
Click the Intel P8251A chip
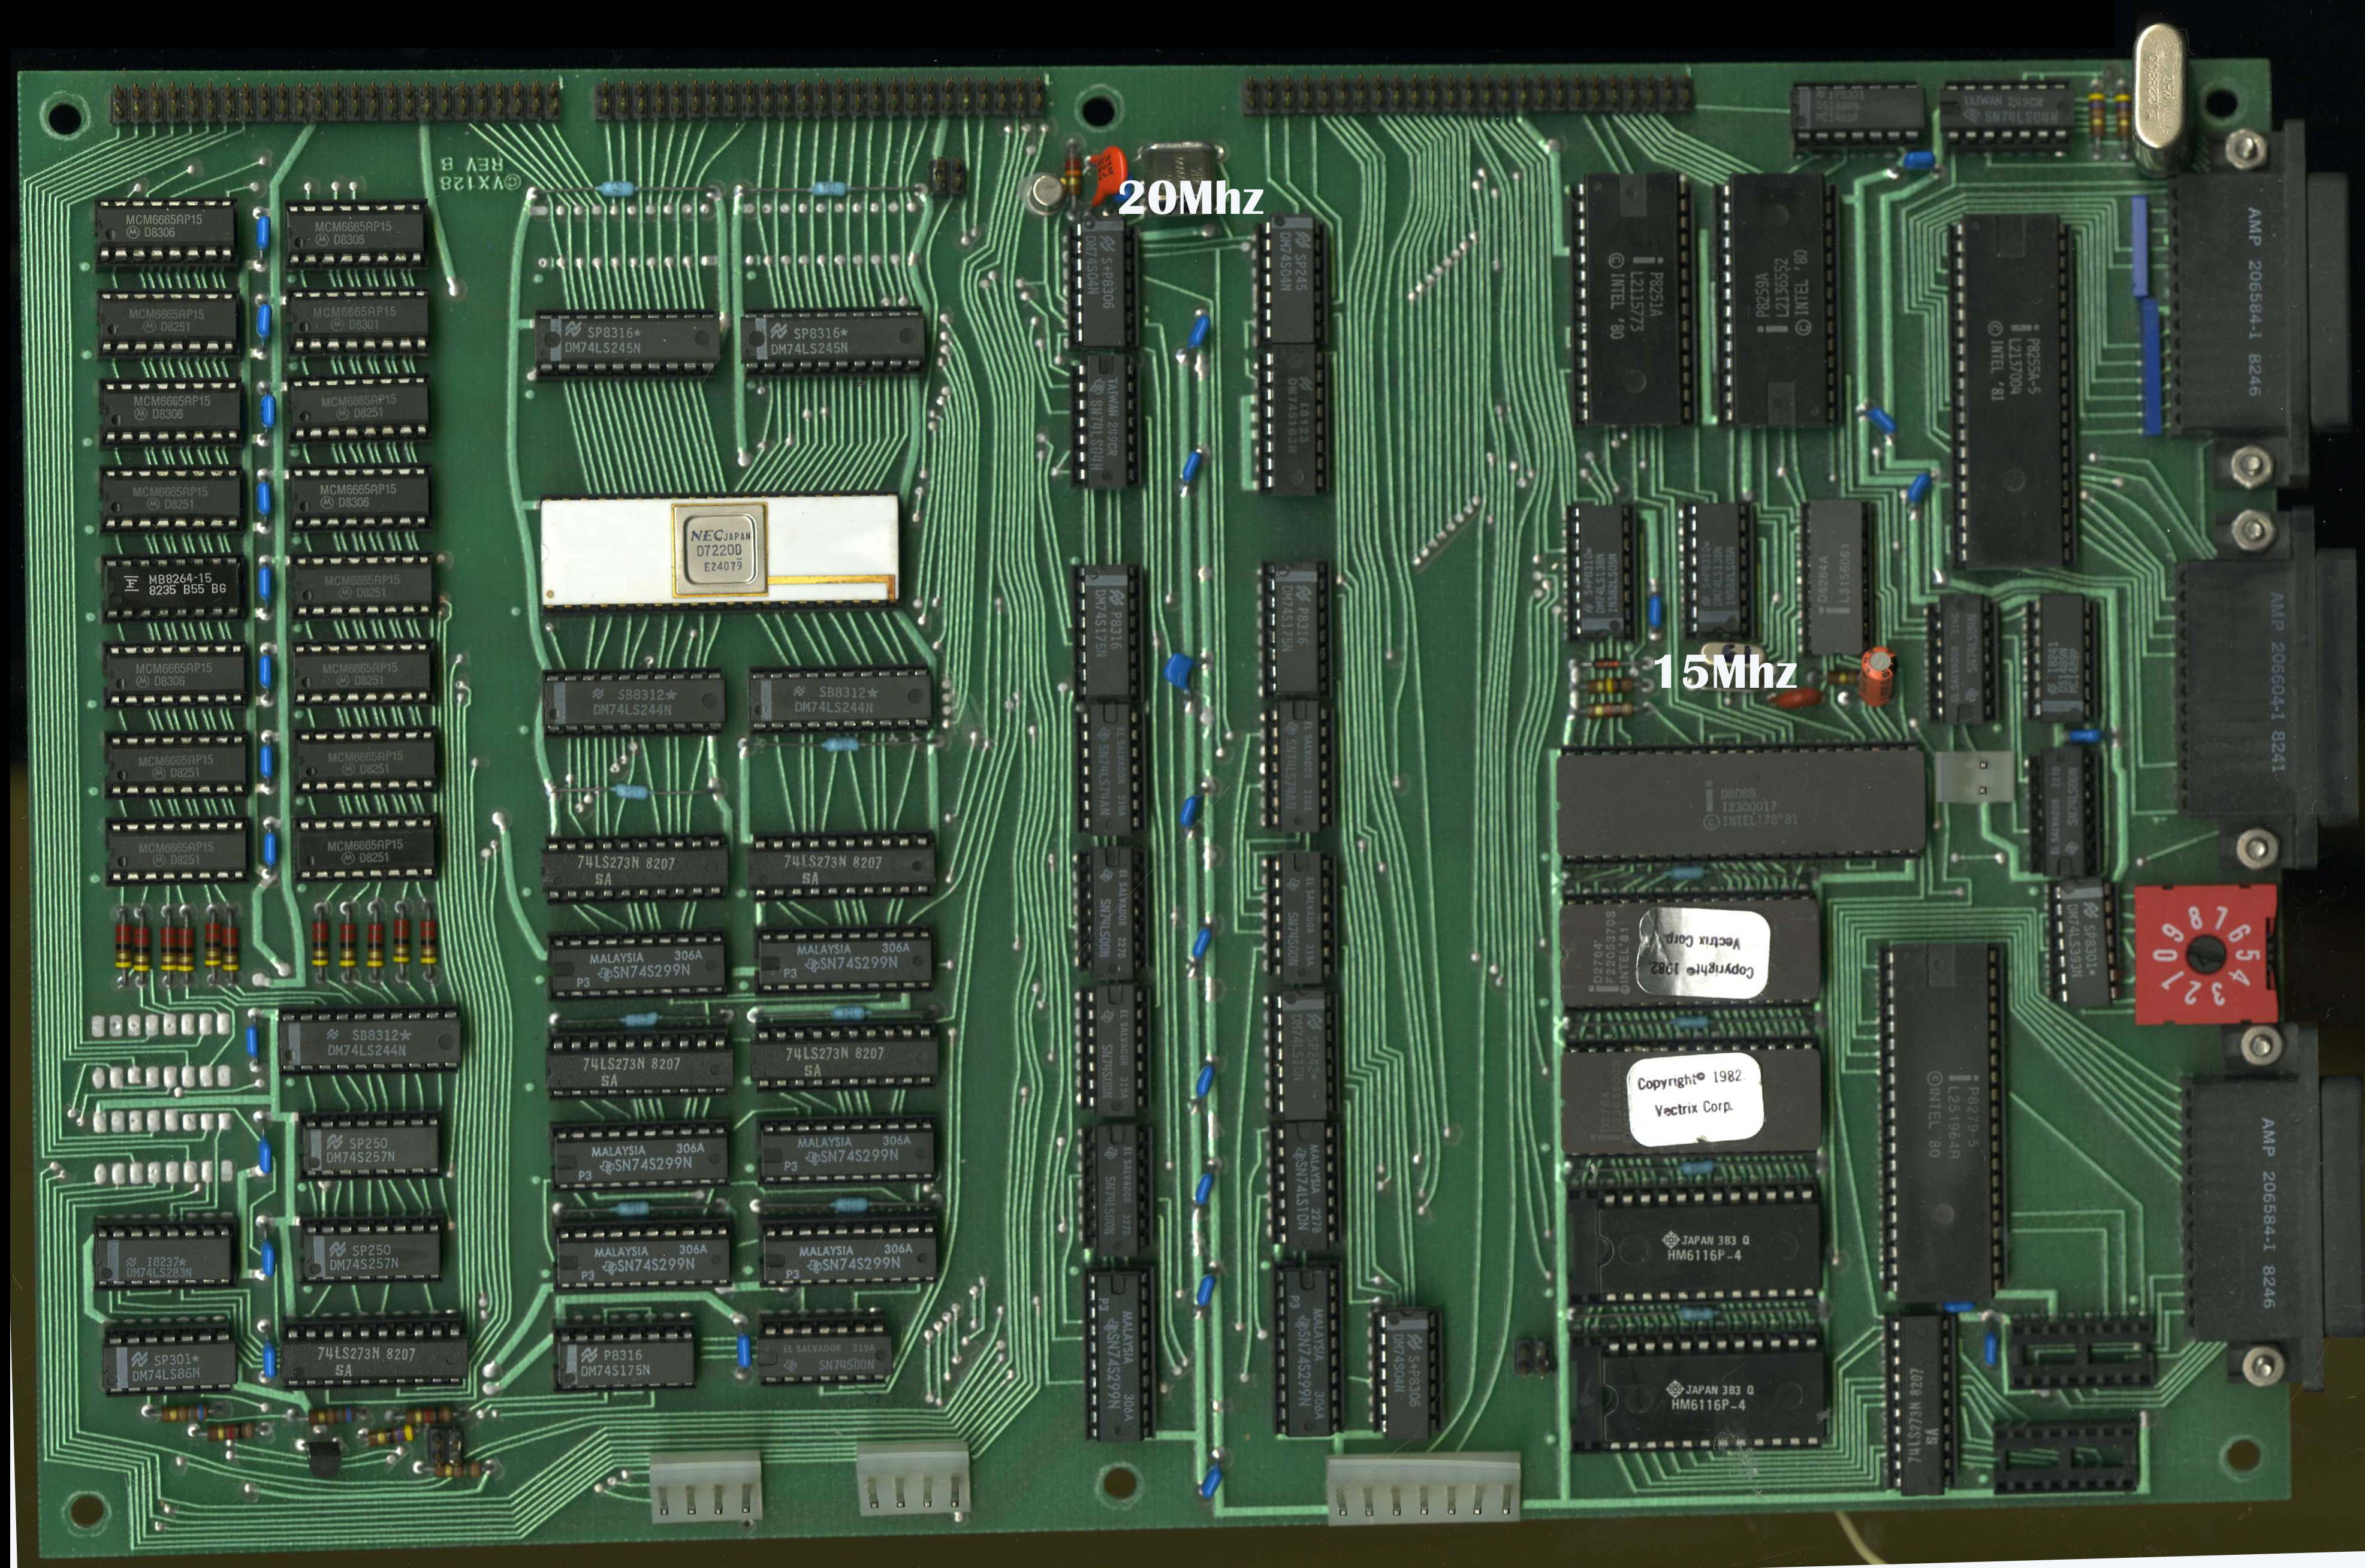(x=1634, y=299)
